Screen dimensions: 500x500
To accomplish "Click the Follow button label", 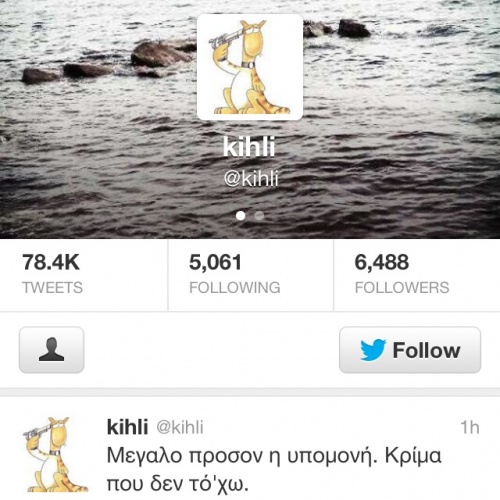I will pyautogui.click(x=426, y=350).
